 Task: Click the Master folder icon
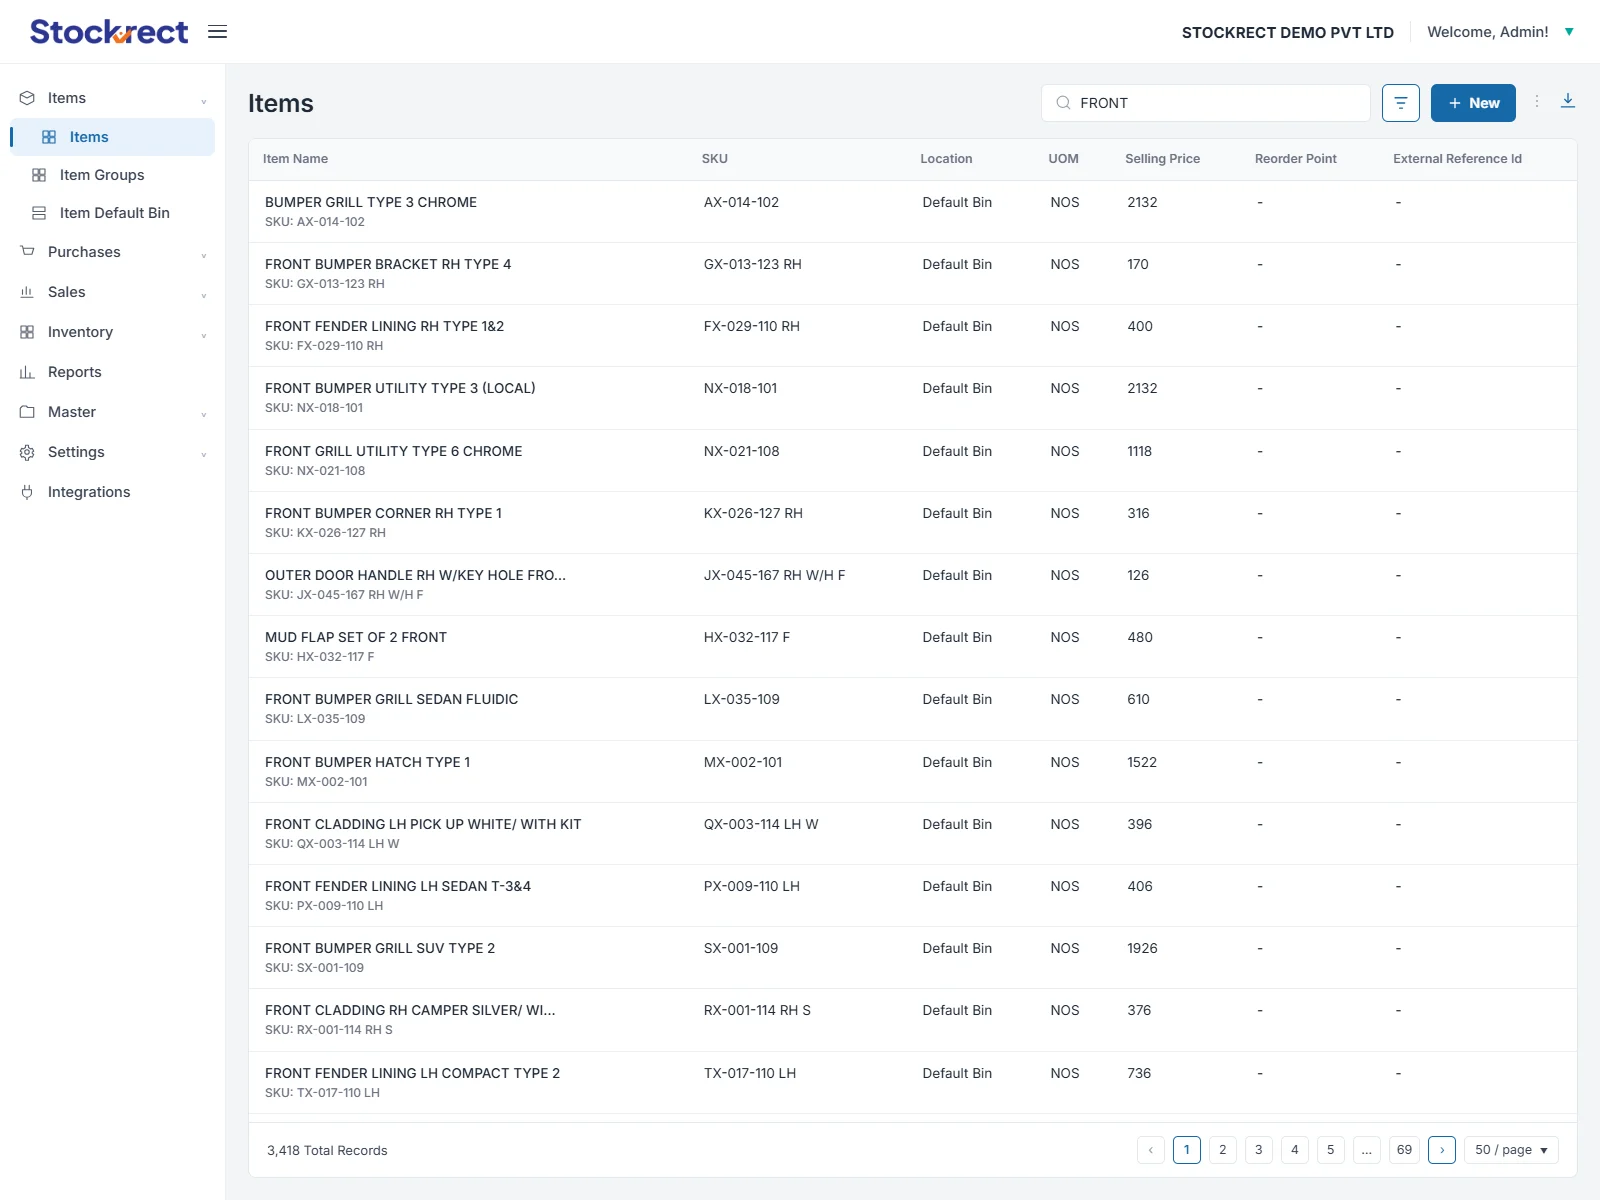tap(27, 412)
